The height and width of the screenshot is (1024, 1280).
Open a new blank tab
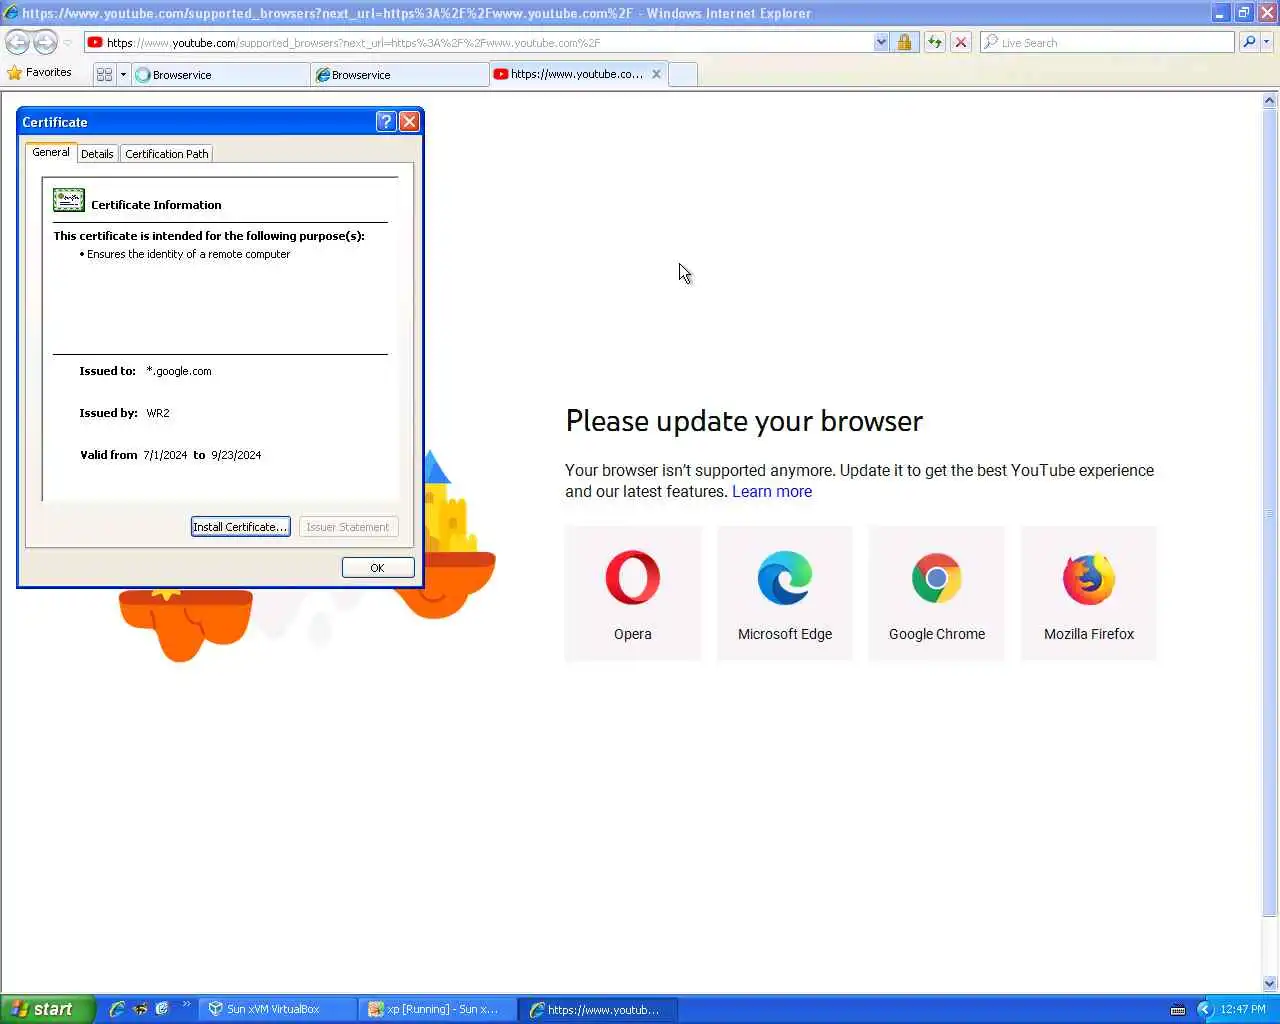click(682, 75)
